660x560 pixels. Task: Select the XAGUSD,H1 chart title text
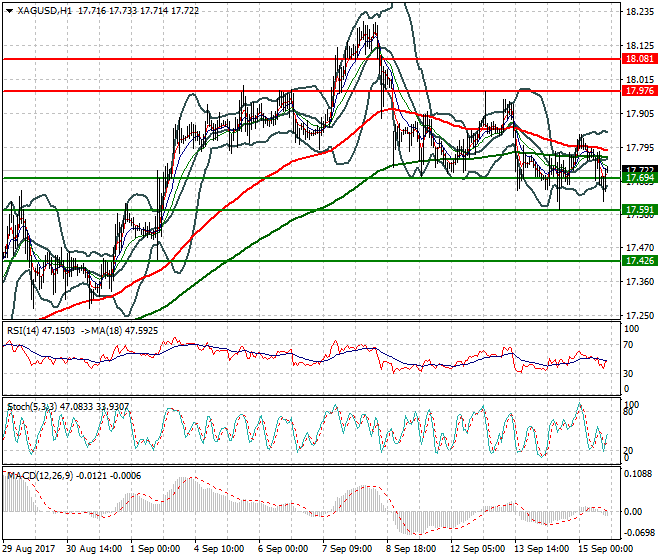coord(45,11)
